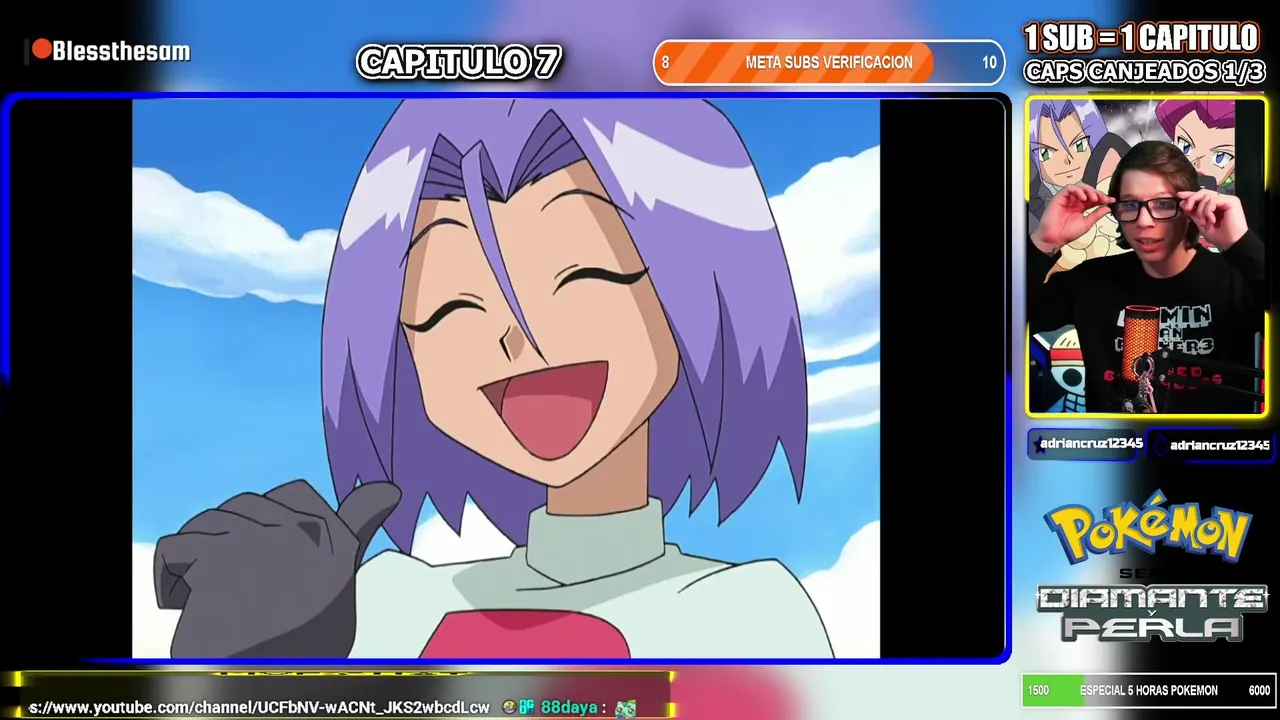Click the first adriancruz12345 username badge

click(x=1083, y=443)
